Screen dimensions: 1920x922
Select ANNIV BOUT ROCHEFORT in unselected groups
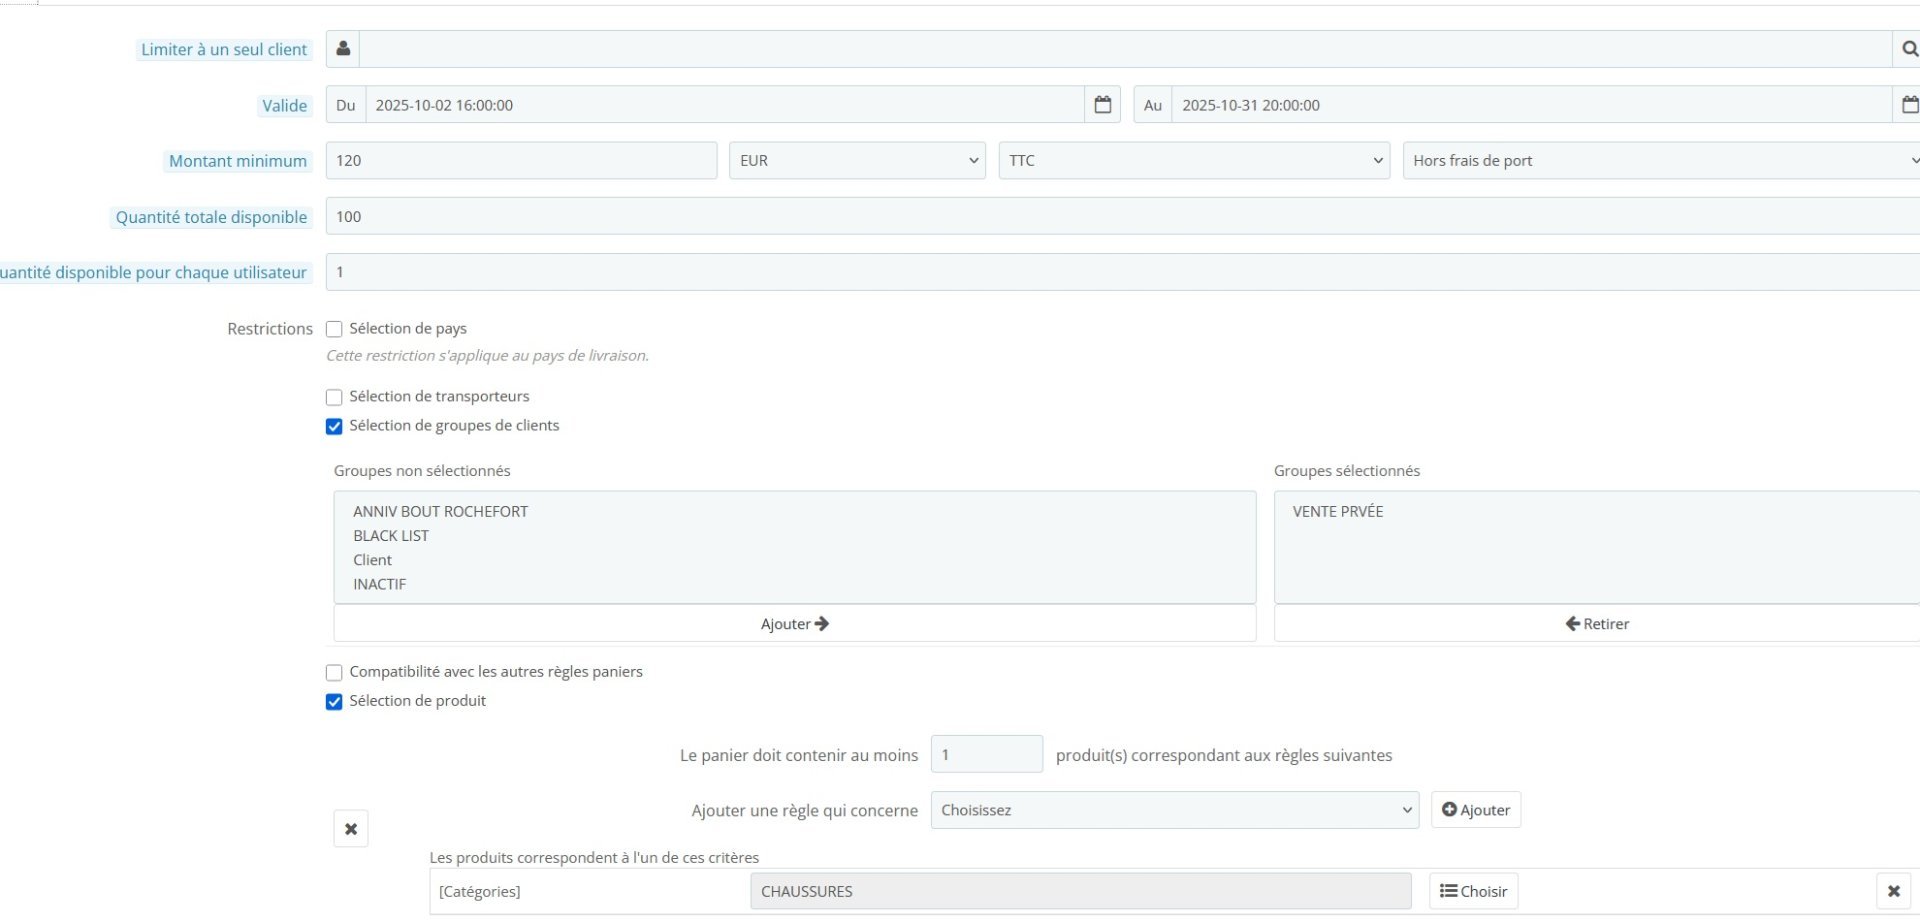coord(440,511)
